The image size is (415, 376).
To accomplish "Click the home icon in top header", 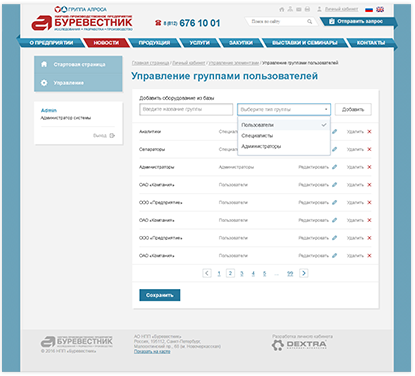I will tap(282, 9).
